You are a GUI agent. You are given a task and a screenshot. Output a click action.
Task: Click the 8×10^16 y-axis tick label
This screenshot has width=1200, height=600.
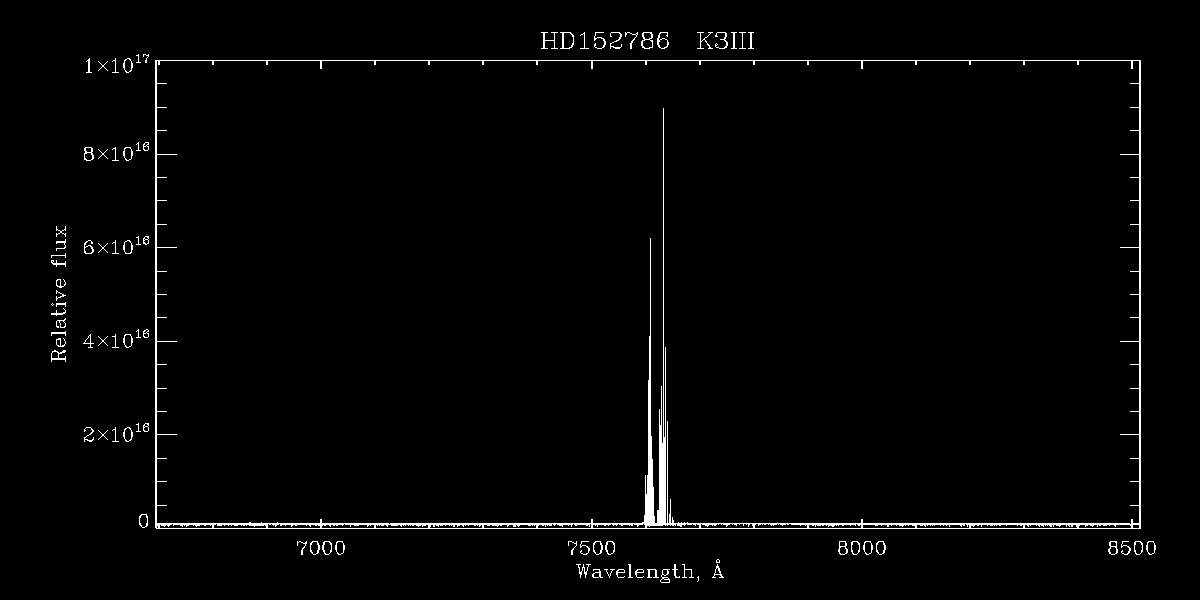click(x=116, y=152)
